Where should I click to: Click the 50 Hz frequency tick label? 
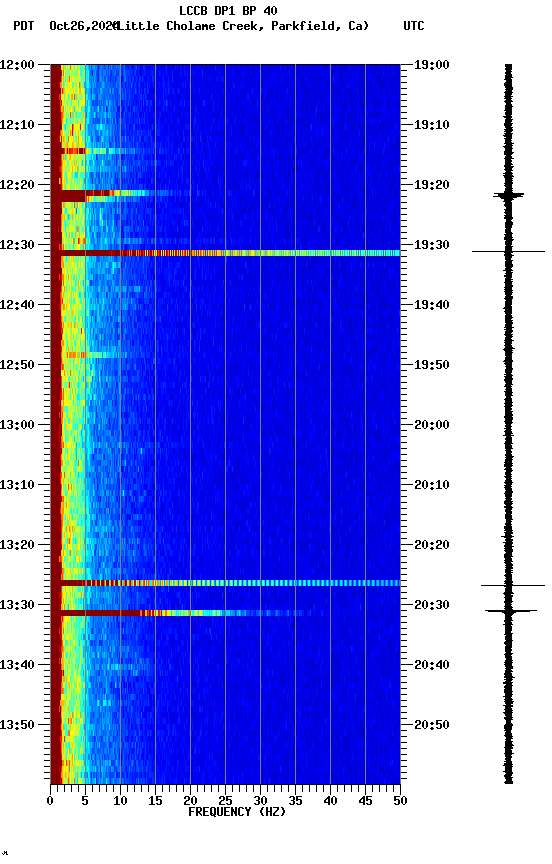click(400, 801)
